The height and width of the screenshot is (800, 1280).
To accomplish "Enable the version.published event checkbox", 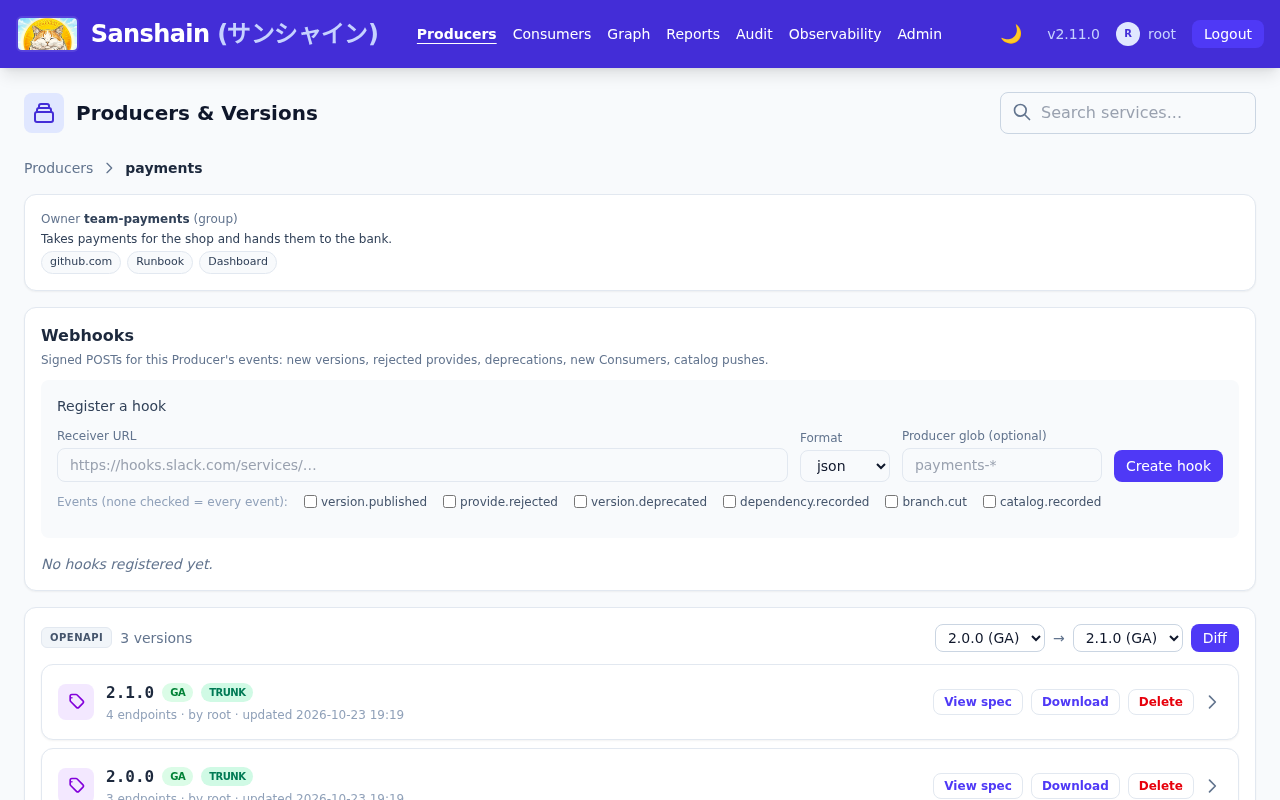I will click(x=310, y=502).
